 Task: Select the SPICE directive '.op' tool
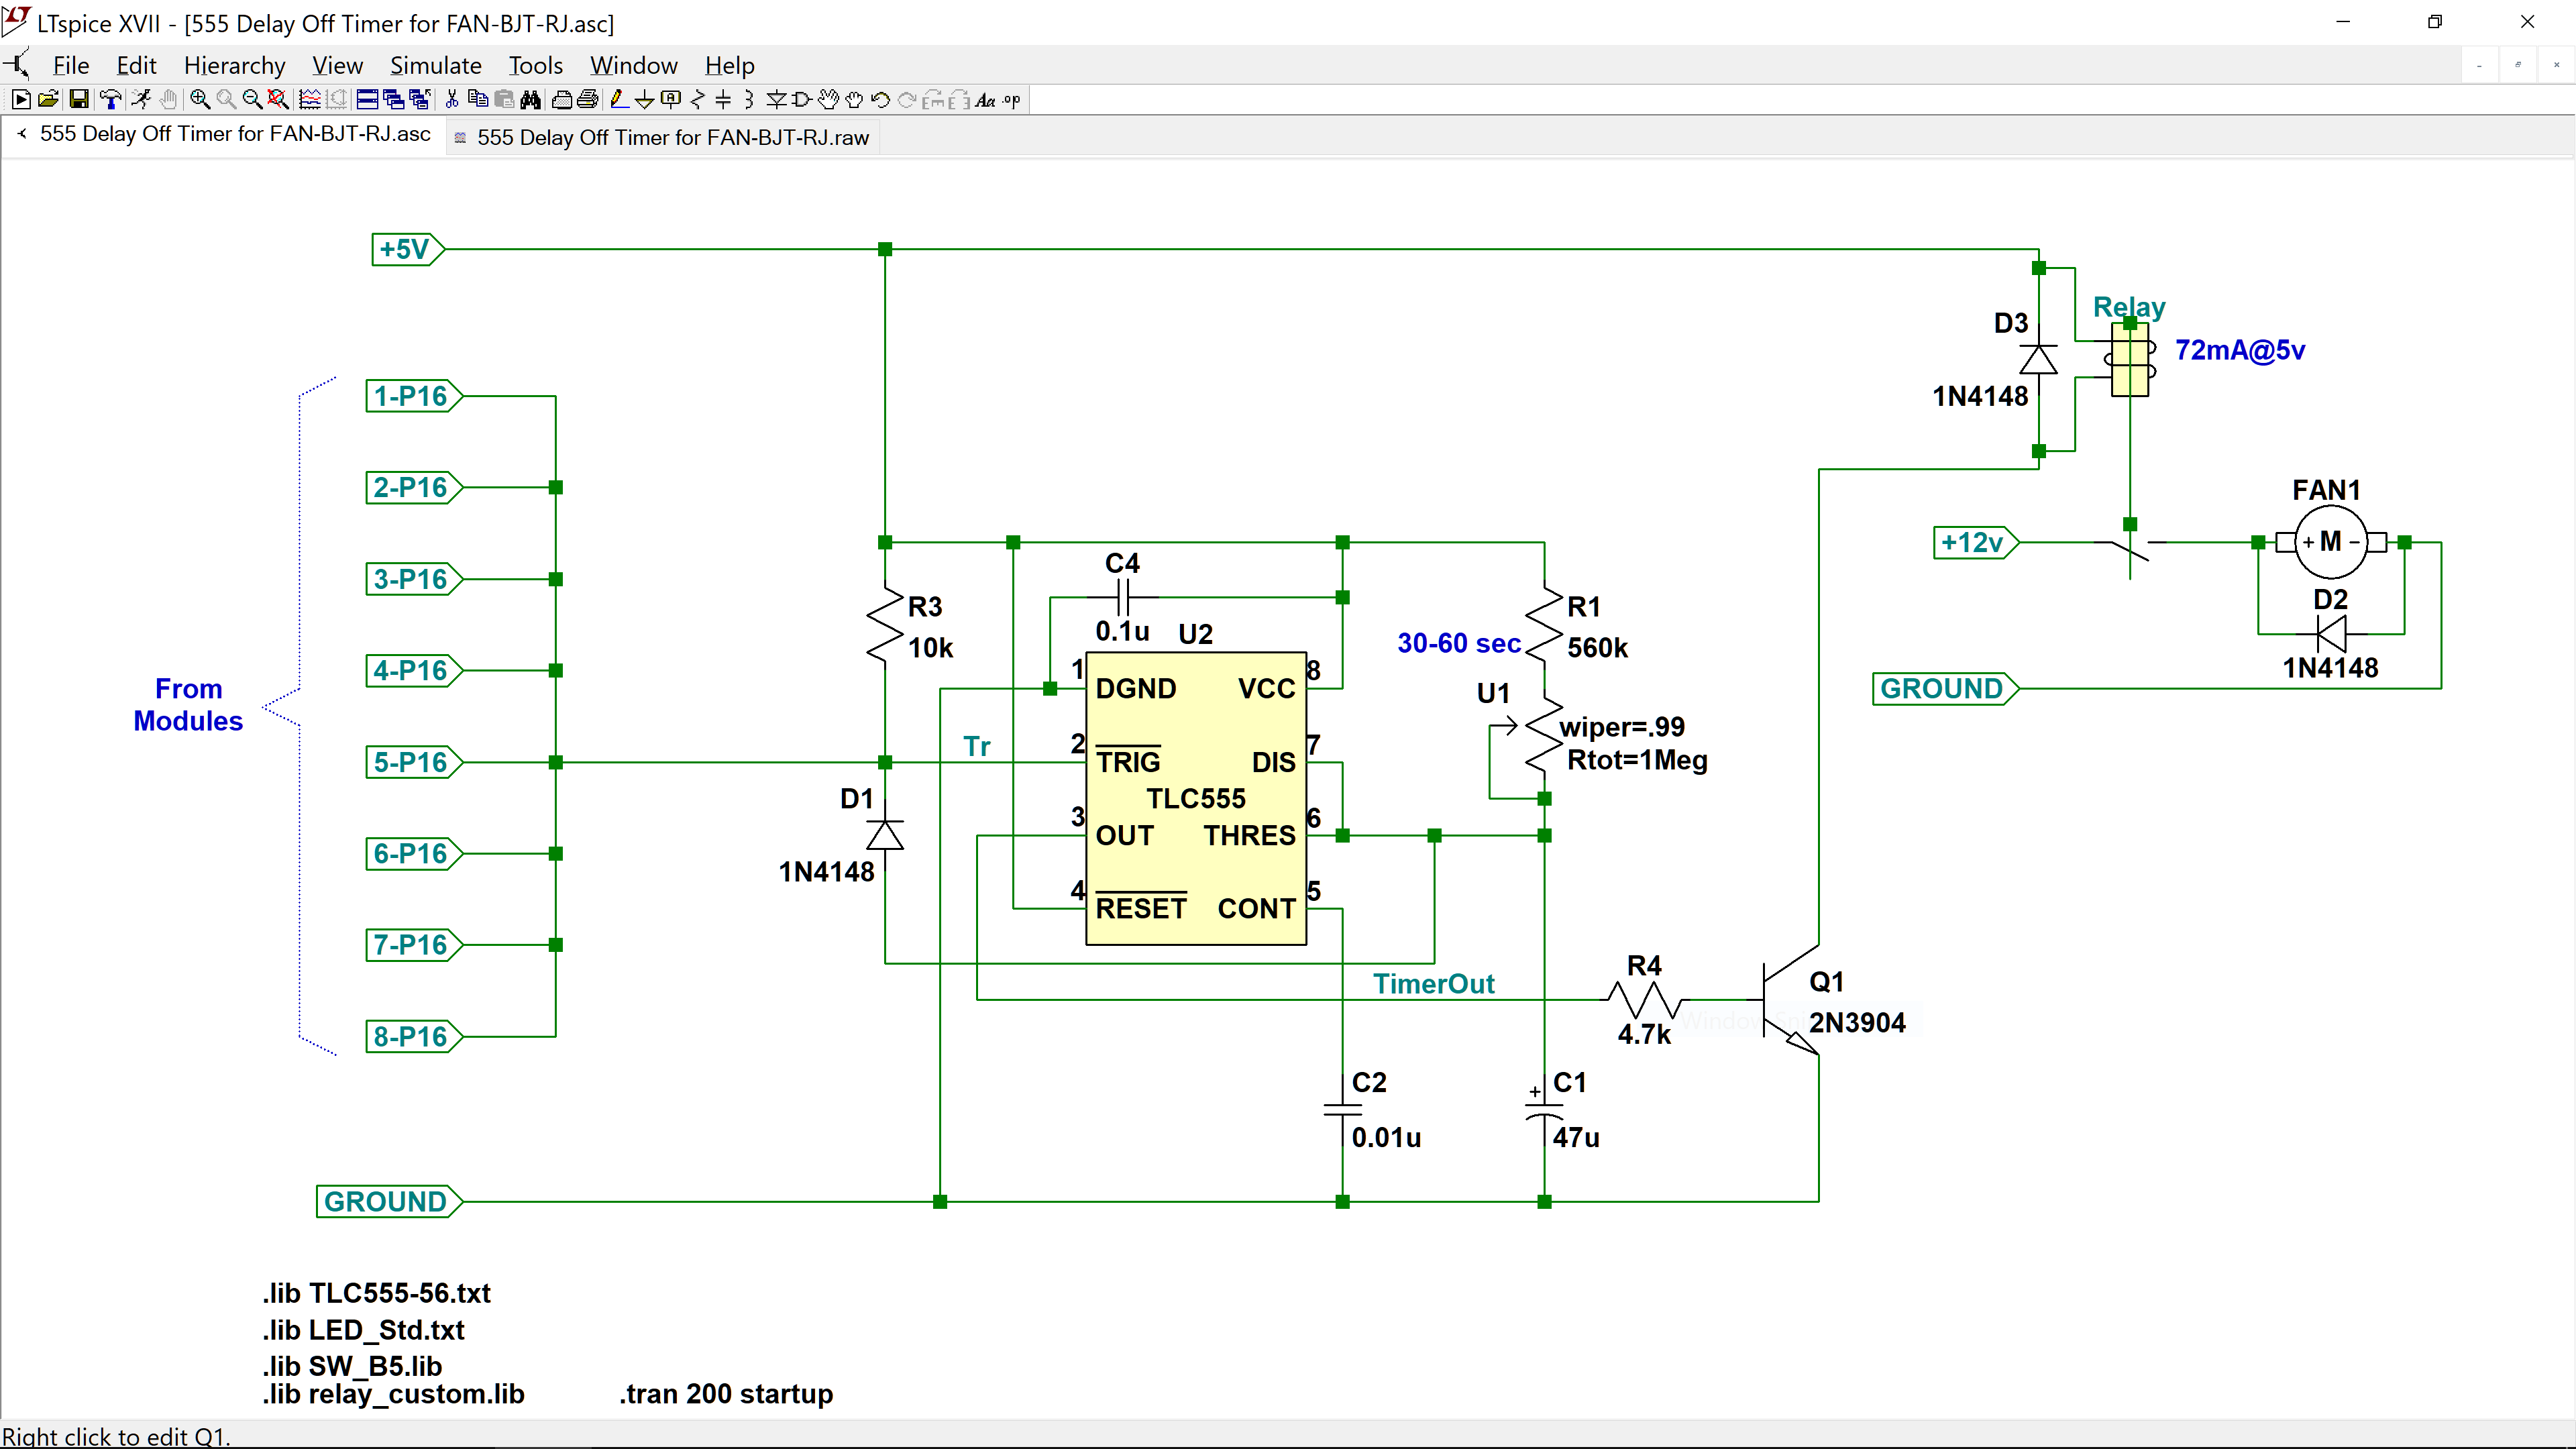point(1011,100)
